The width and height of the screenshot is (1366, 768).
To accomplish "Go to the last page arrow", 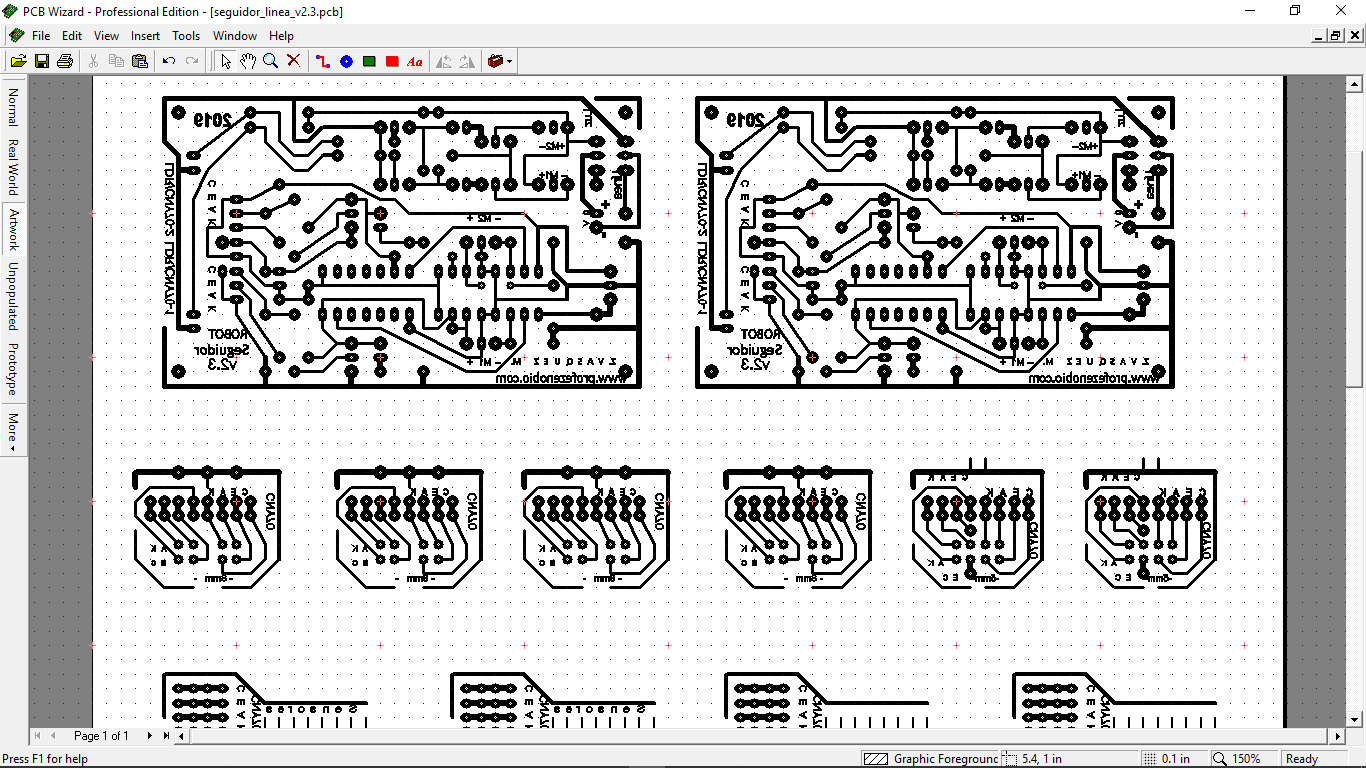I will (166, 736).
